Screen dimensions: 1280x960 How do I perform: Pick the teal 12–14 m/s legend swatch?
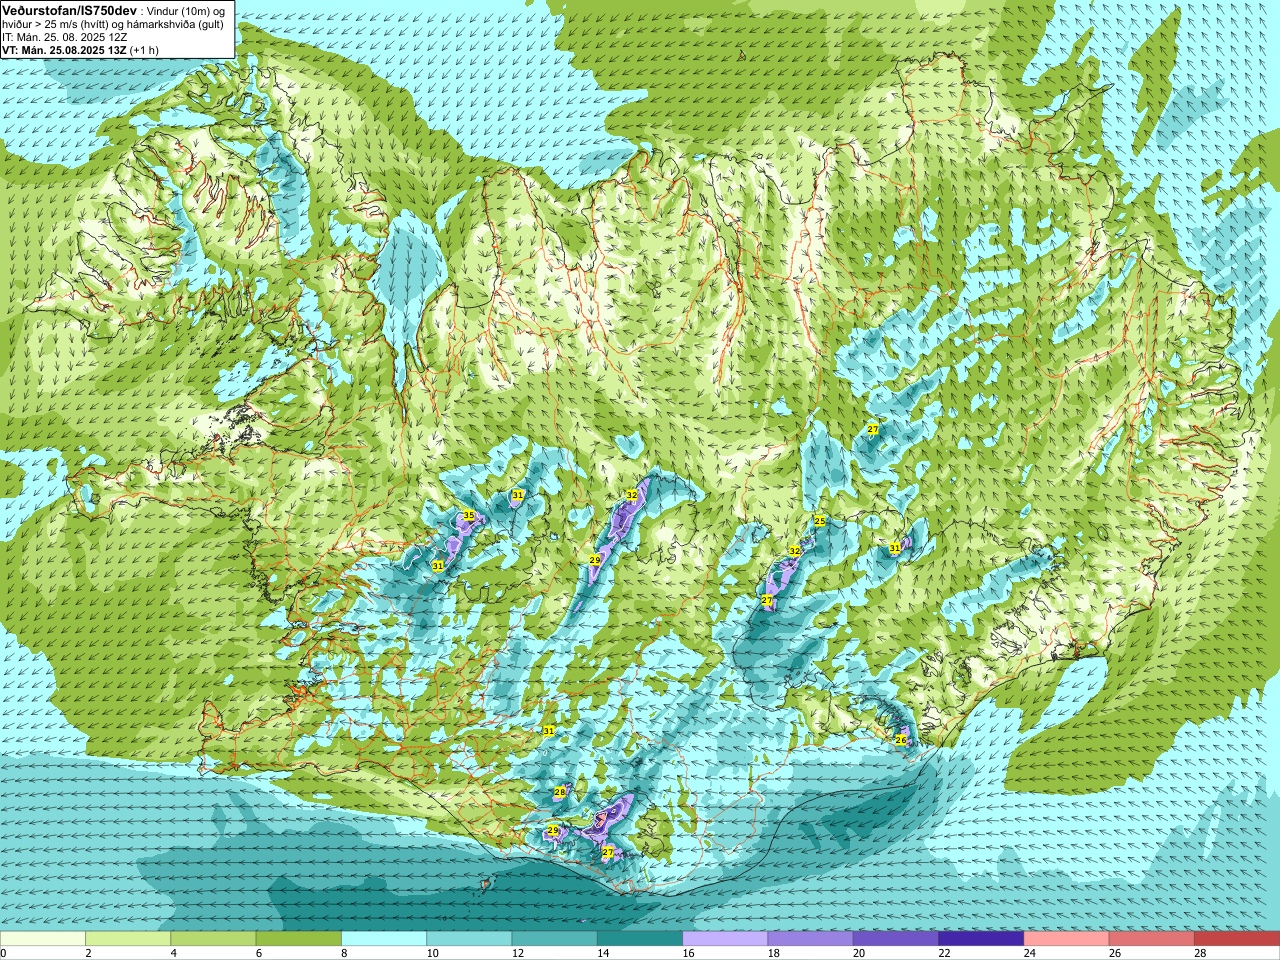tap(555, 939)
